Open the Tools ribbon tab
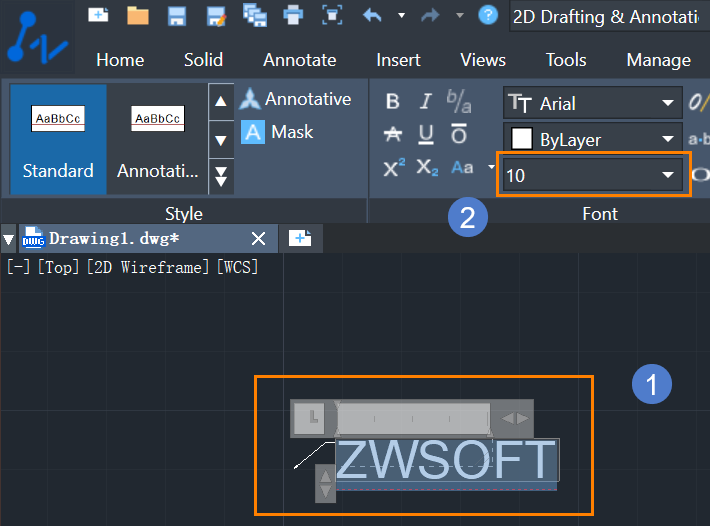 (566, 60)
